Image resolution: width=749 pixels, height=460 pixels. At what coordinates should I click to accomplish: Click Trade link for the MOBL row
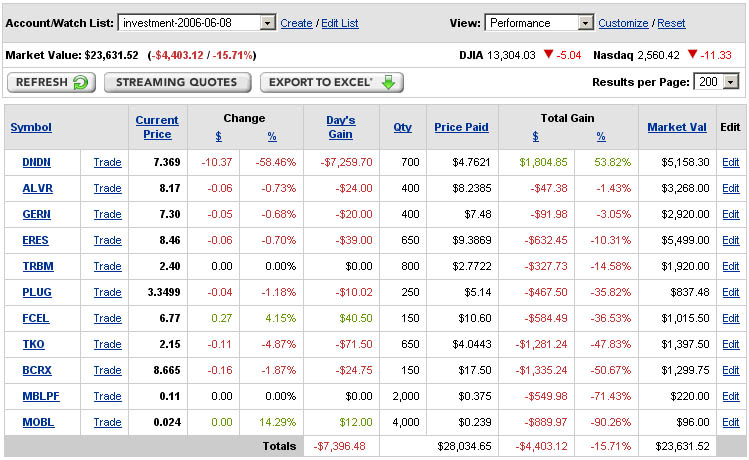point(107,422)
